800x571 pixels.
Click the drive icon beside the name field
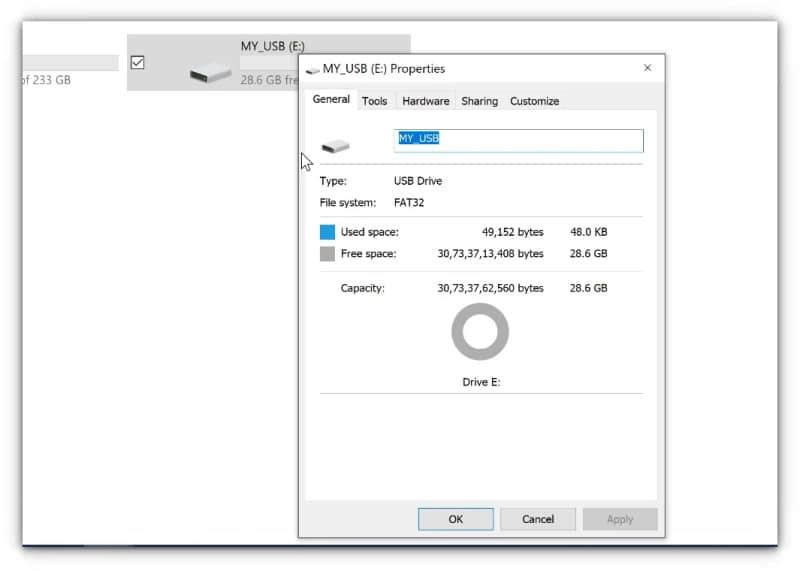335,146
